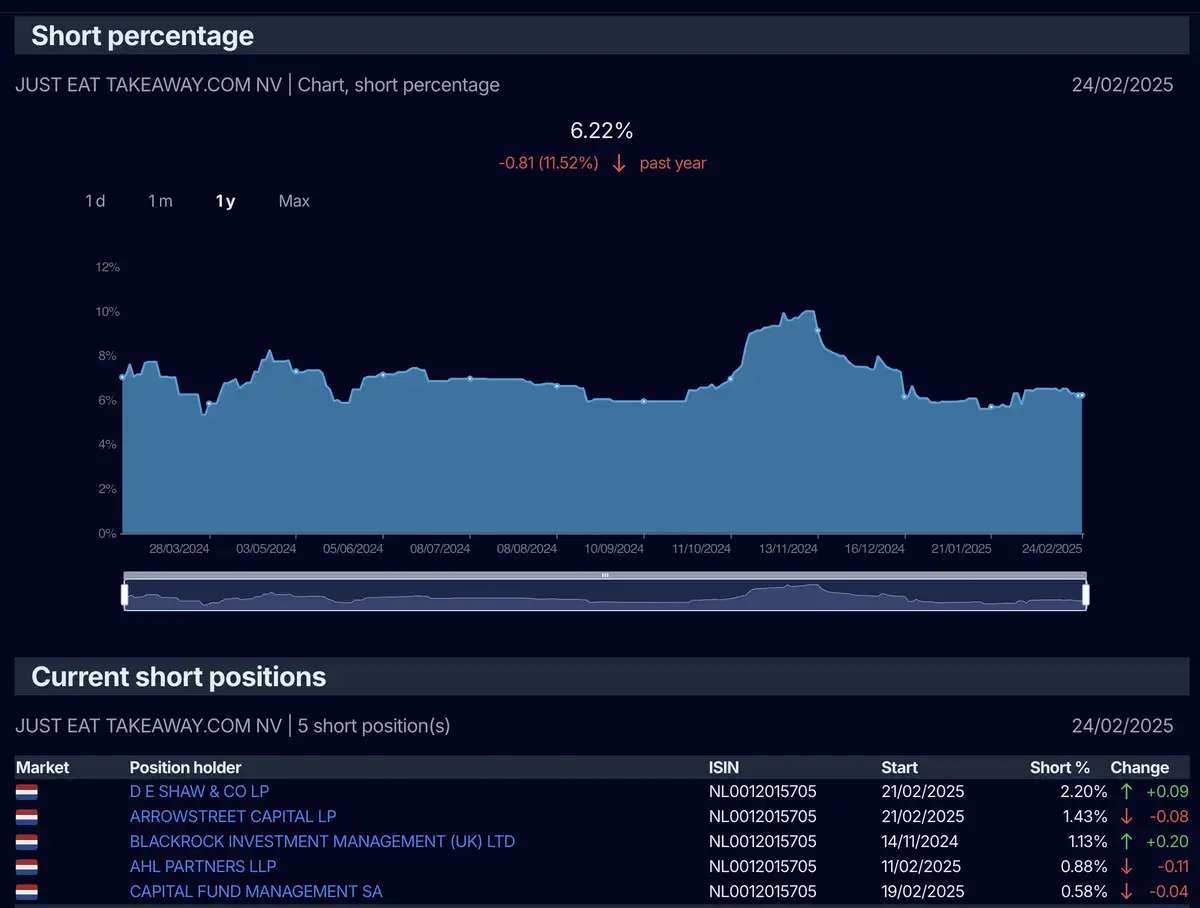The height and width of the screenshot is (908, 1200).
Task: Select the 1y chart range
Action: 225,201
